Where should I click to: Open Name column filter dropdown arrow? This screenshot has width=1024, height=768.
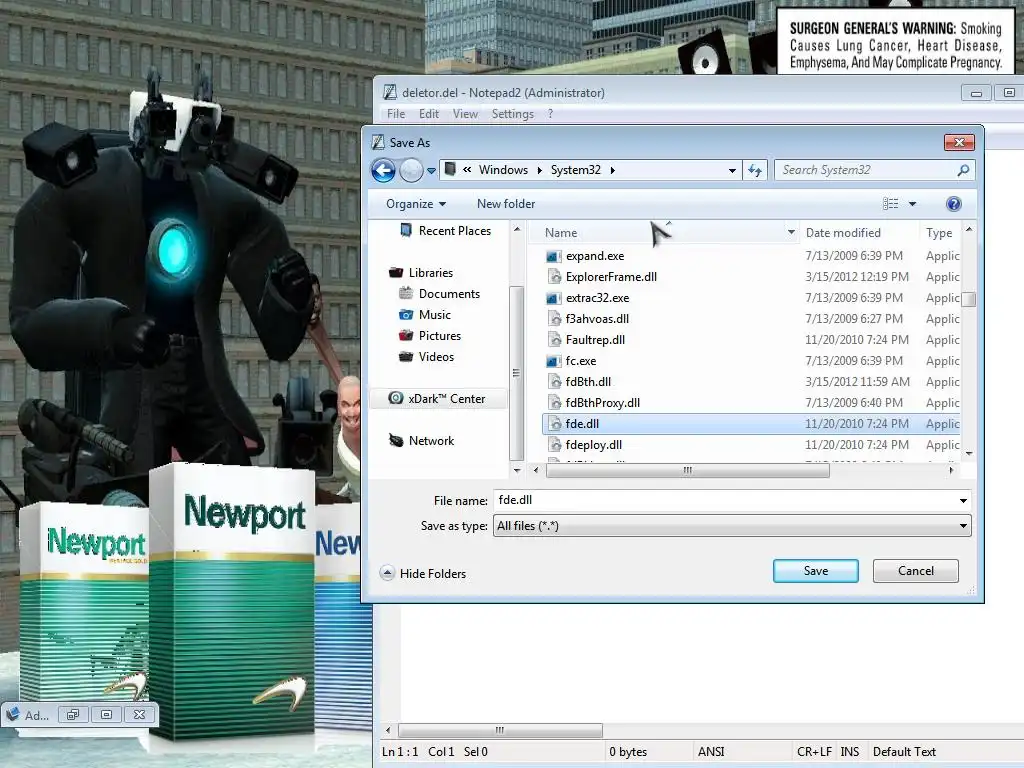tap(792, 232)
